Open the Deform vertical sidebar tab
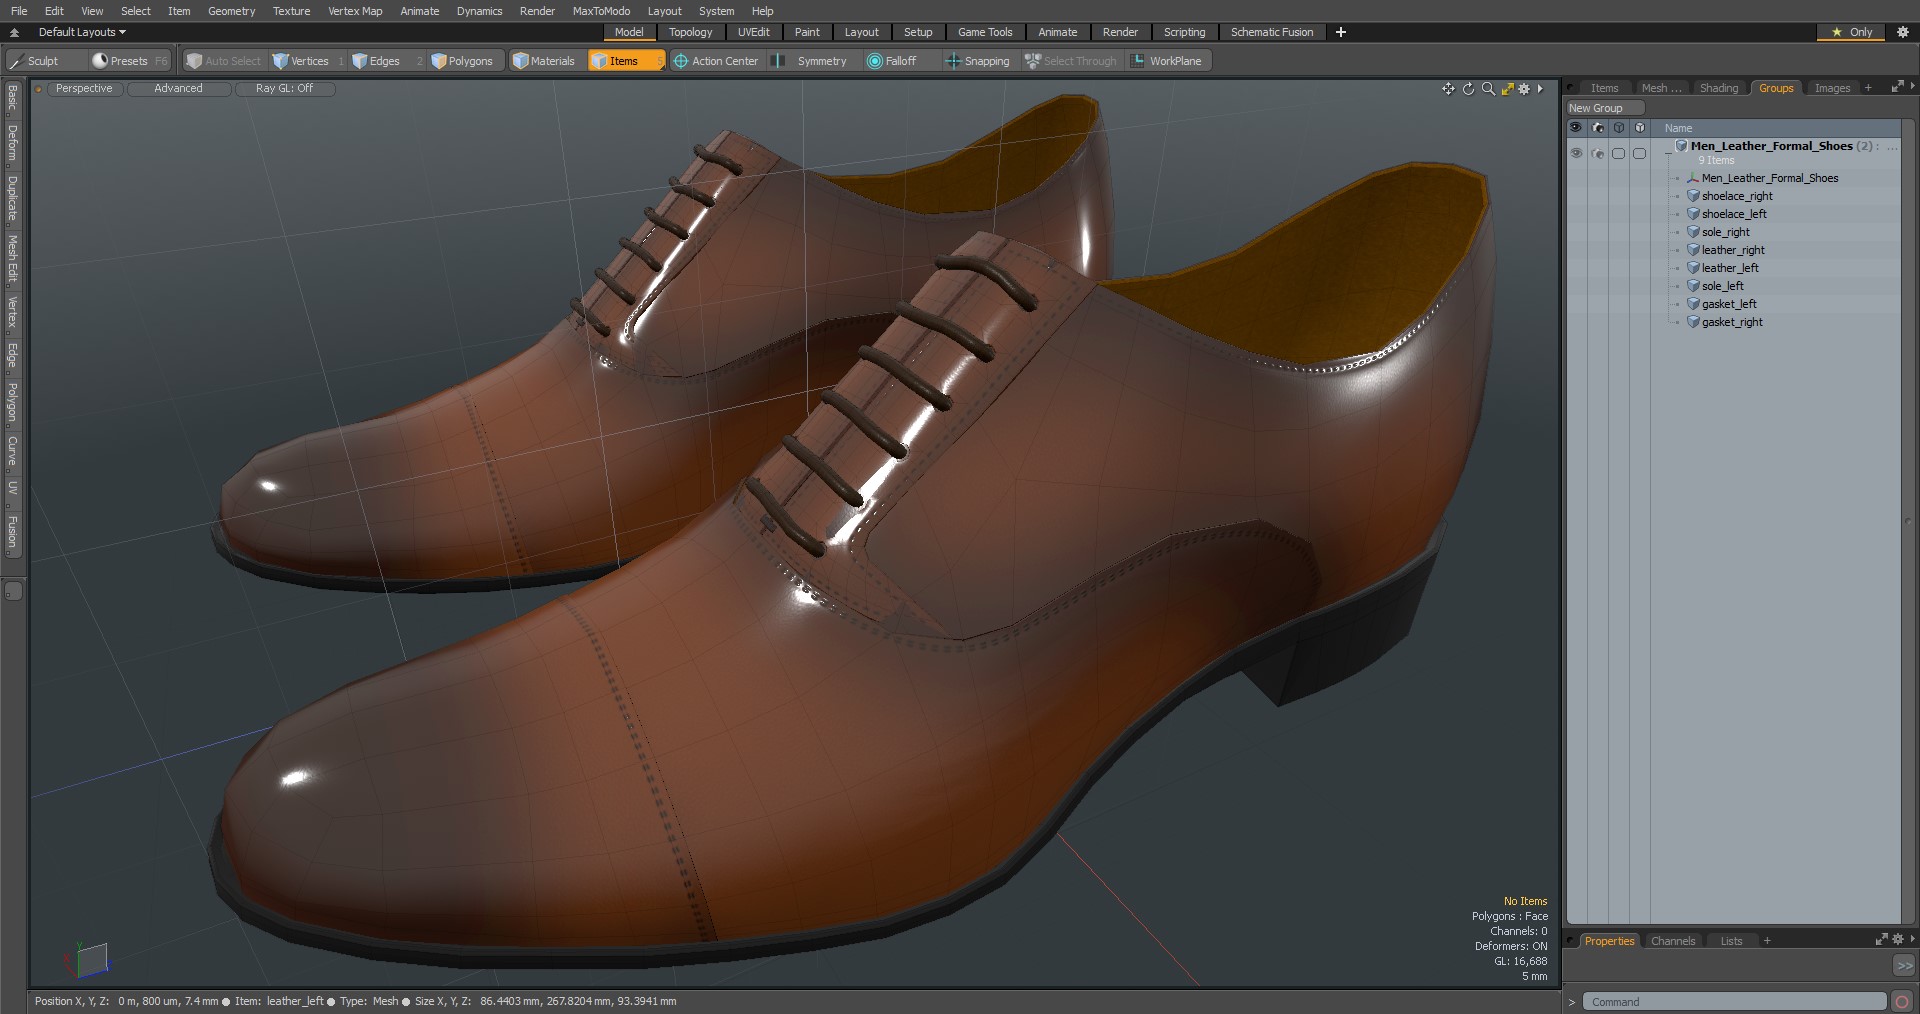Screen dimensions: 1920x1014 (x=12, y=144)
